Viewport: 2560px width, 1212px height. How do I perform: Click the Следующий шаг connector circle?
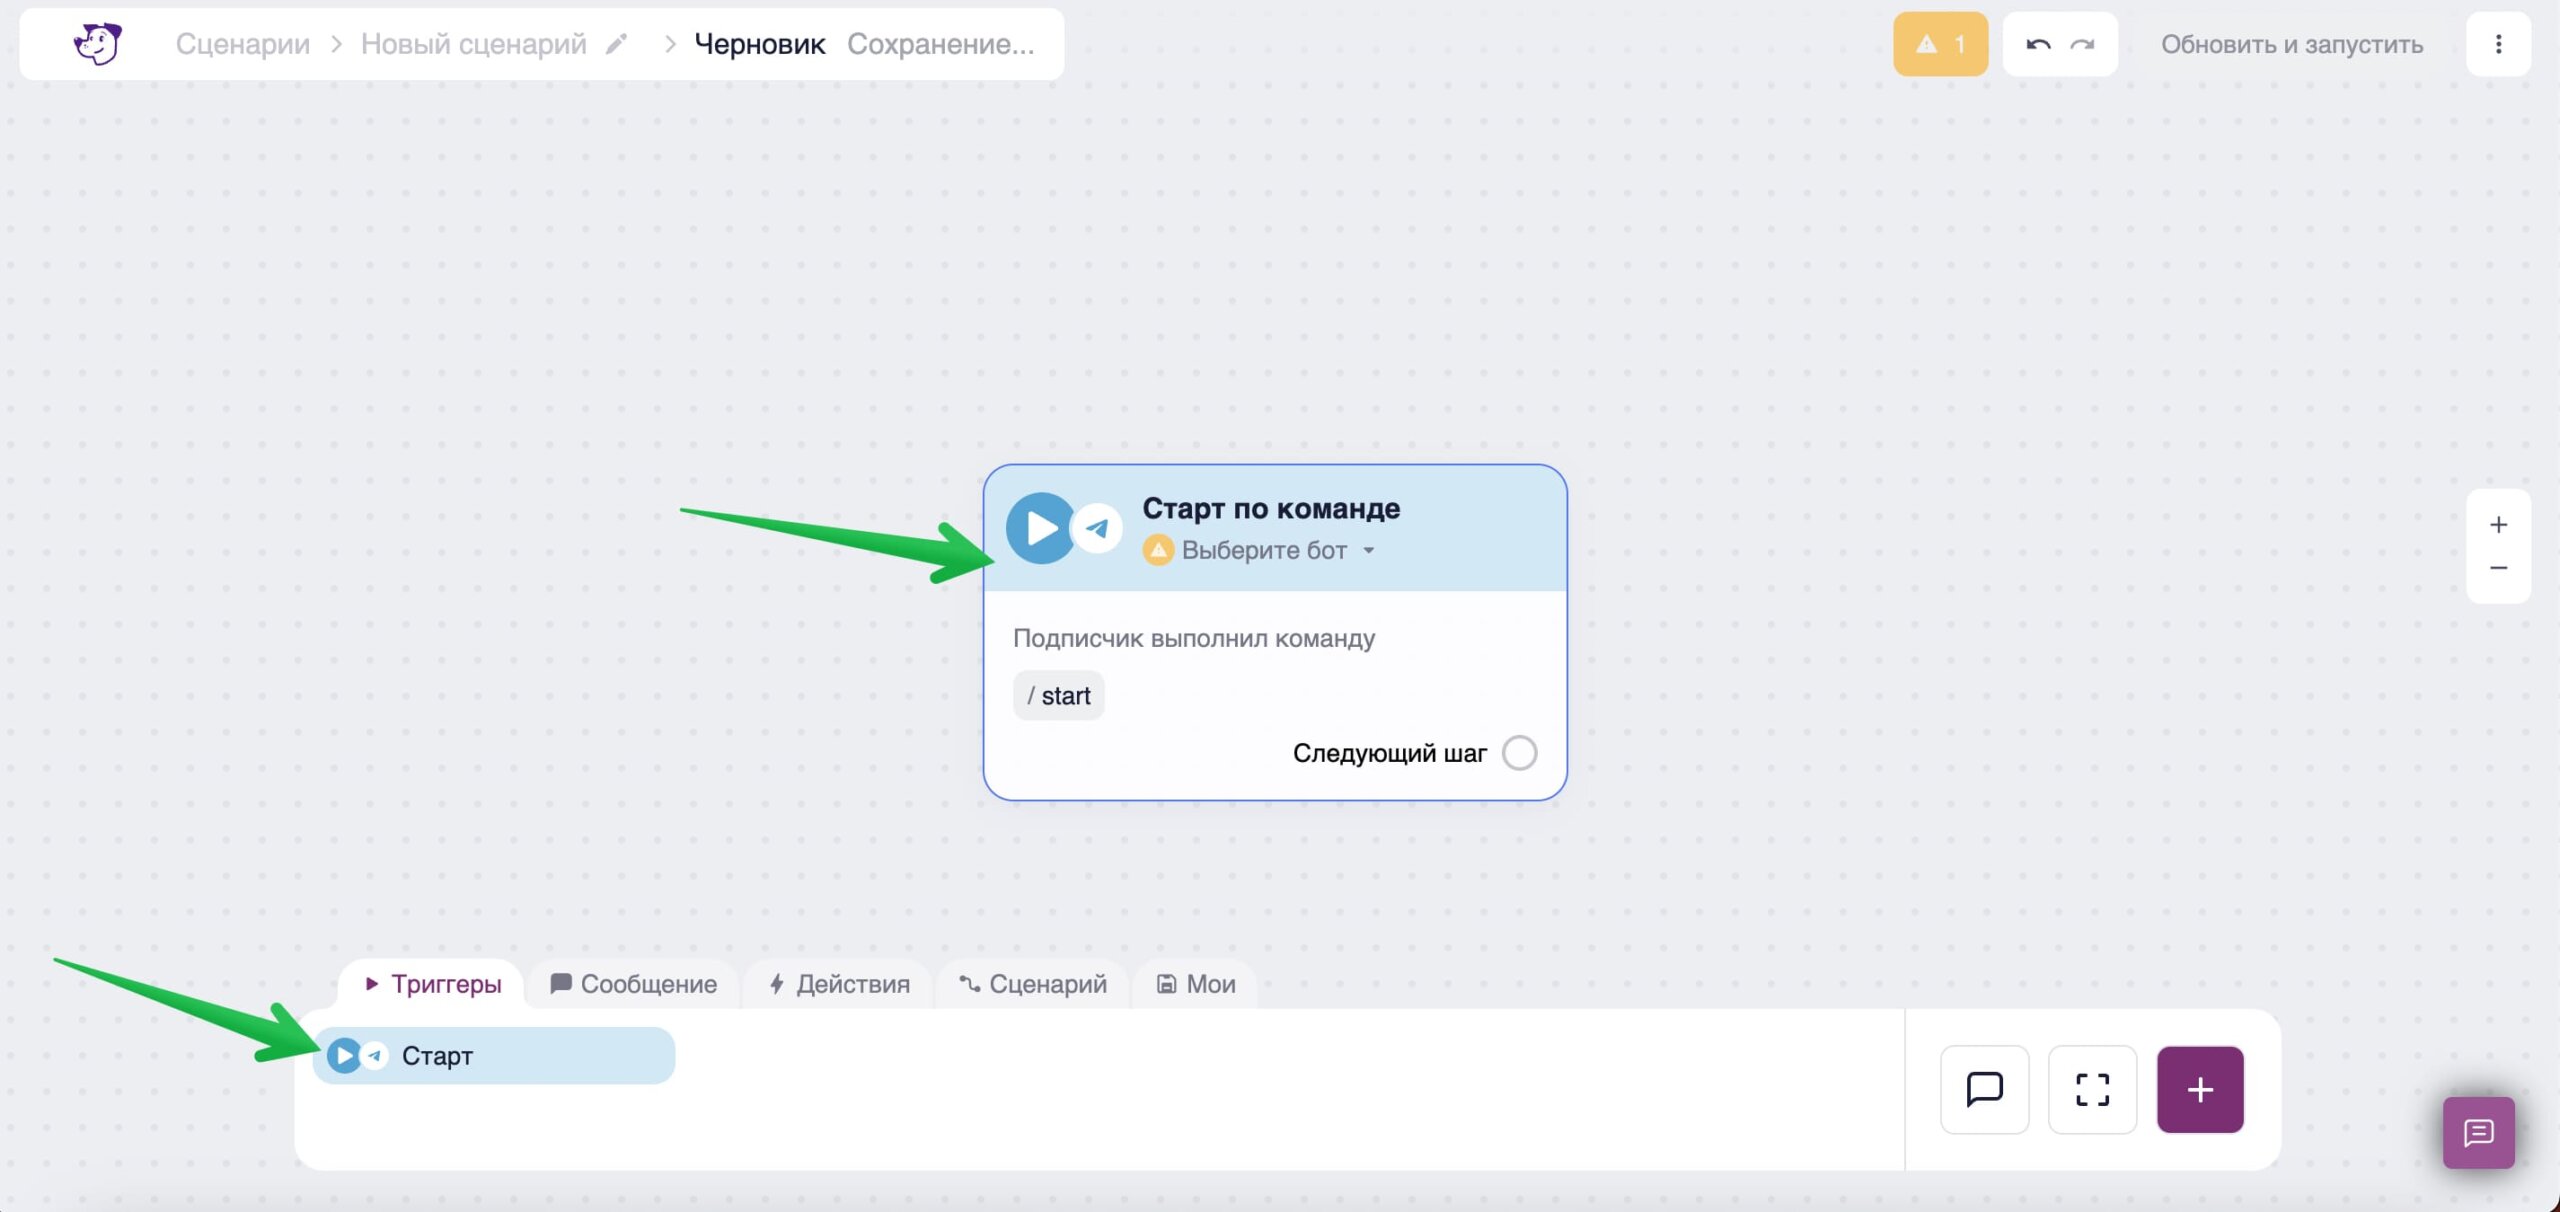pos(1519,753)
